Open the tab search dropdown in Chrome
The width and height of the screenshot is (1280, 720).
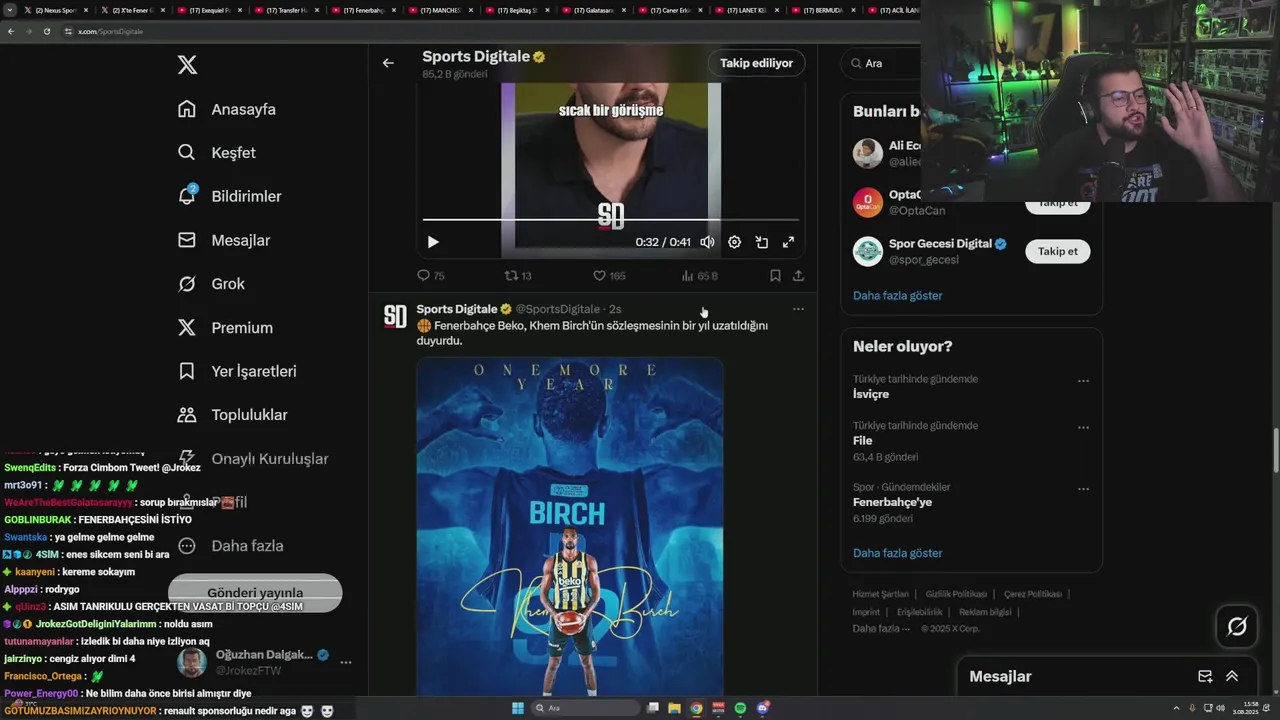point(9,10)
